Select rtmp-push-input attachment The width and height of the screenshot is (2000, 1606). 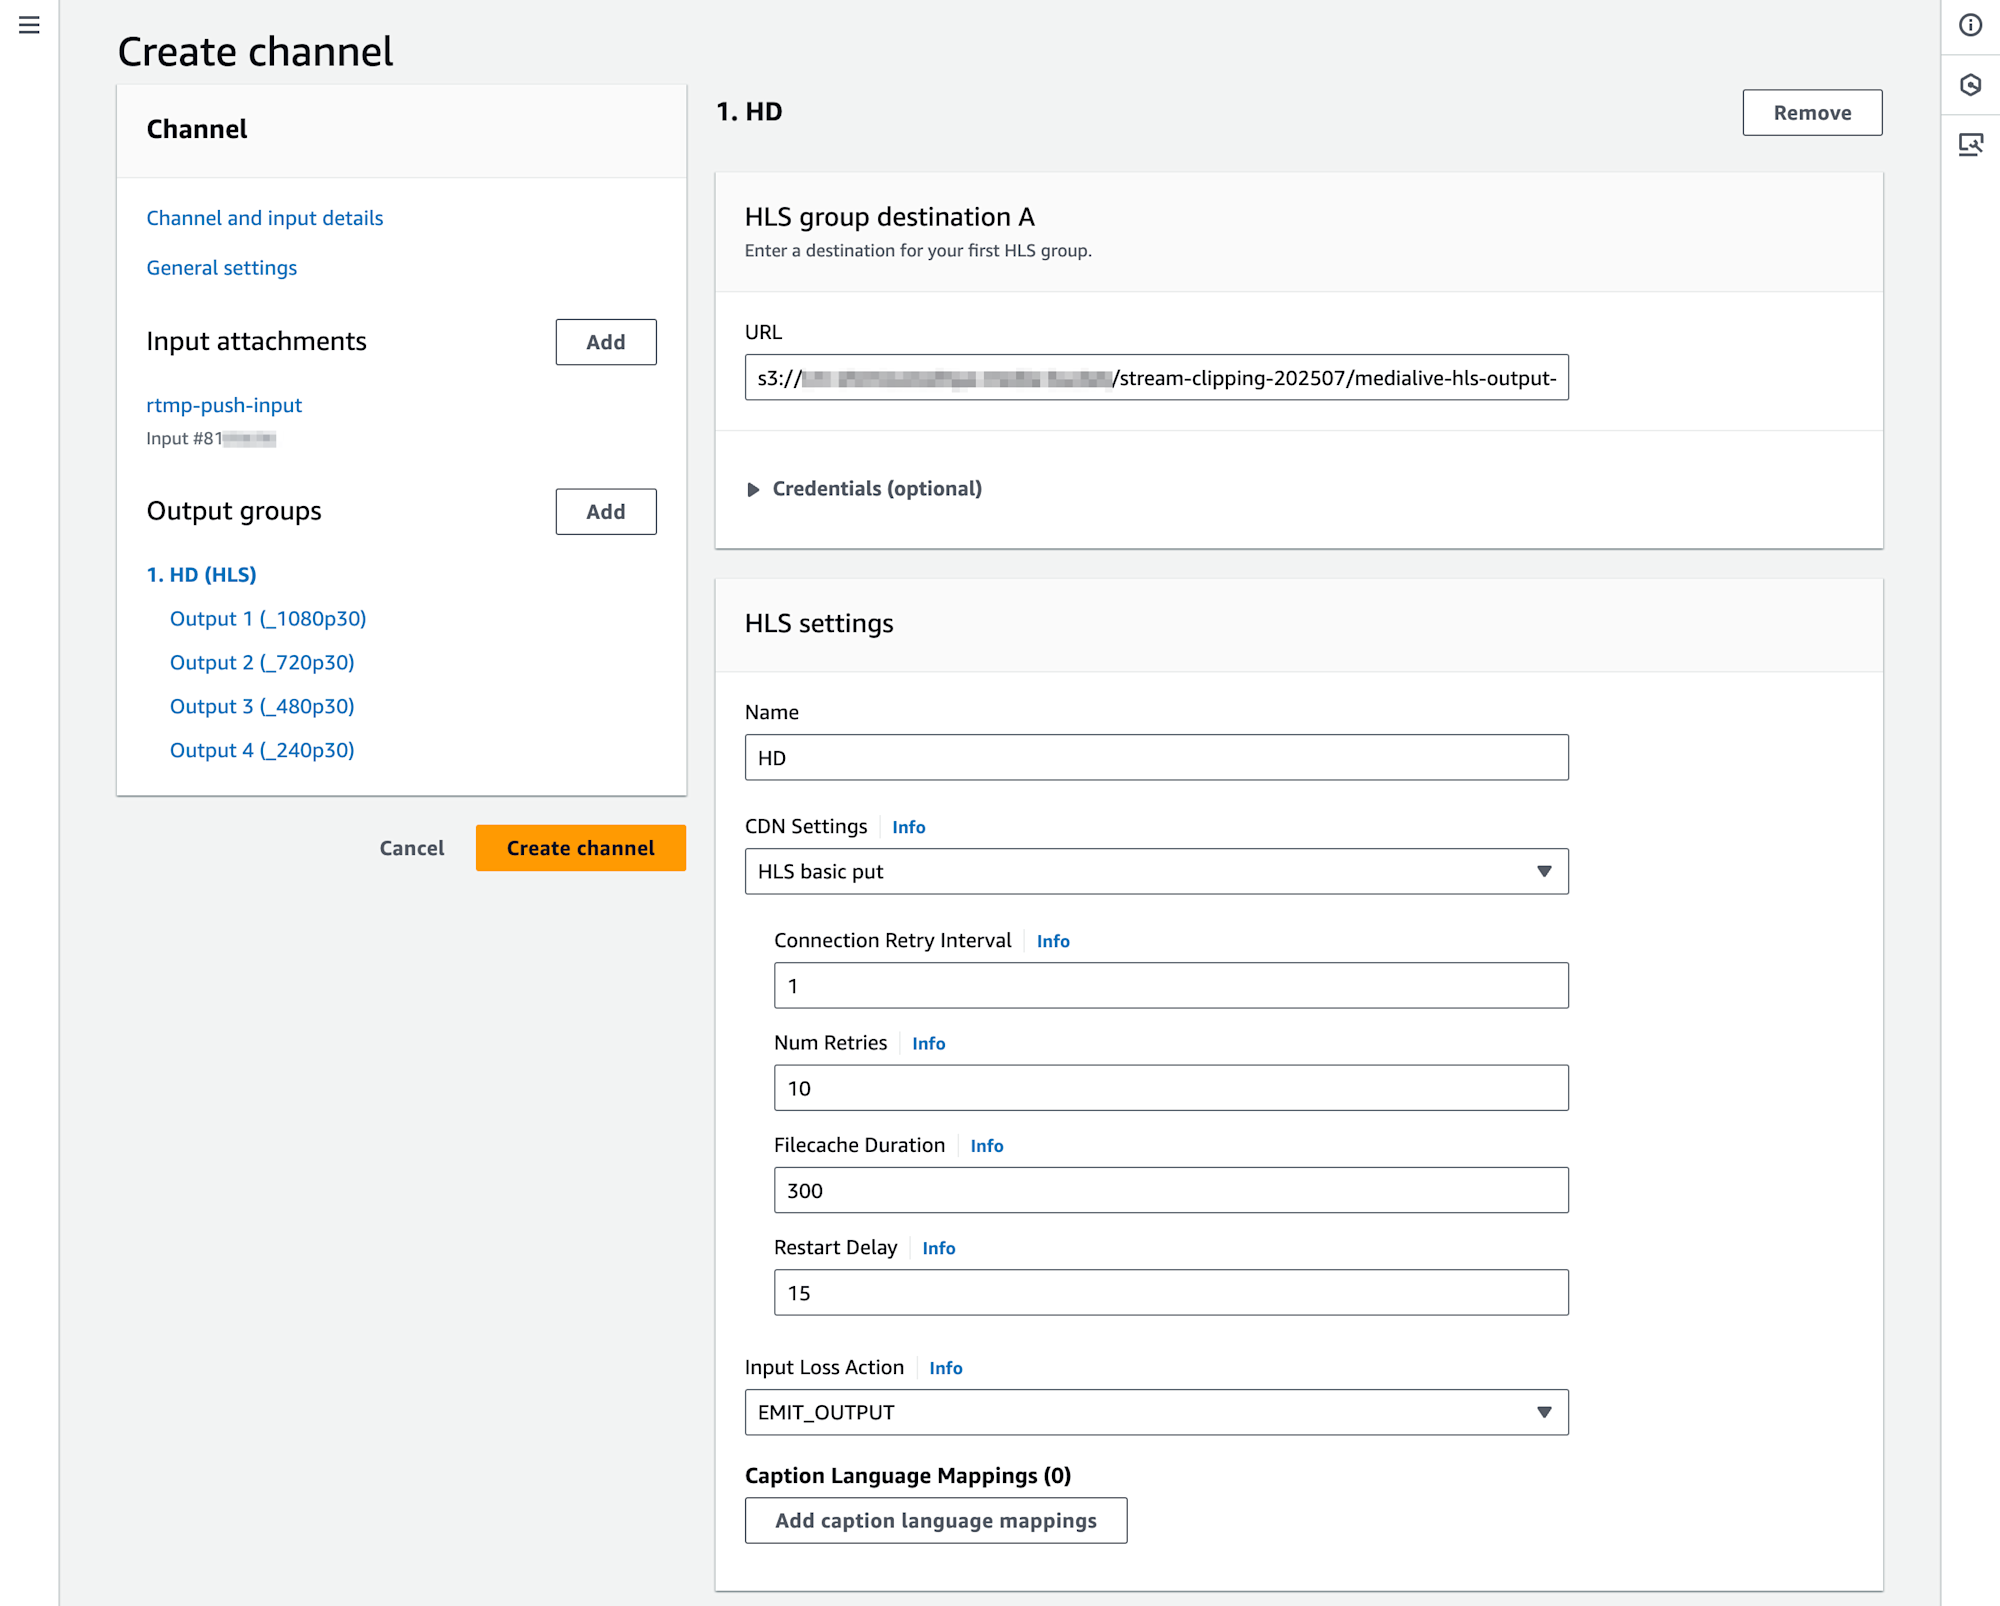(x=224, y=405)
